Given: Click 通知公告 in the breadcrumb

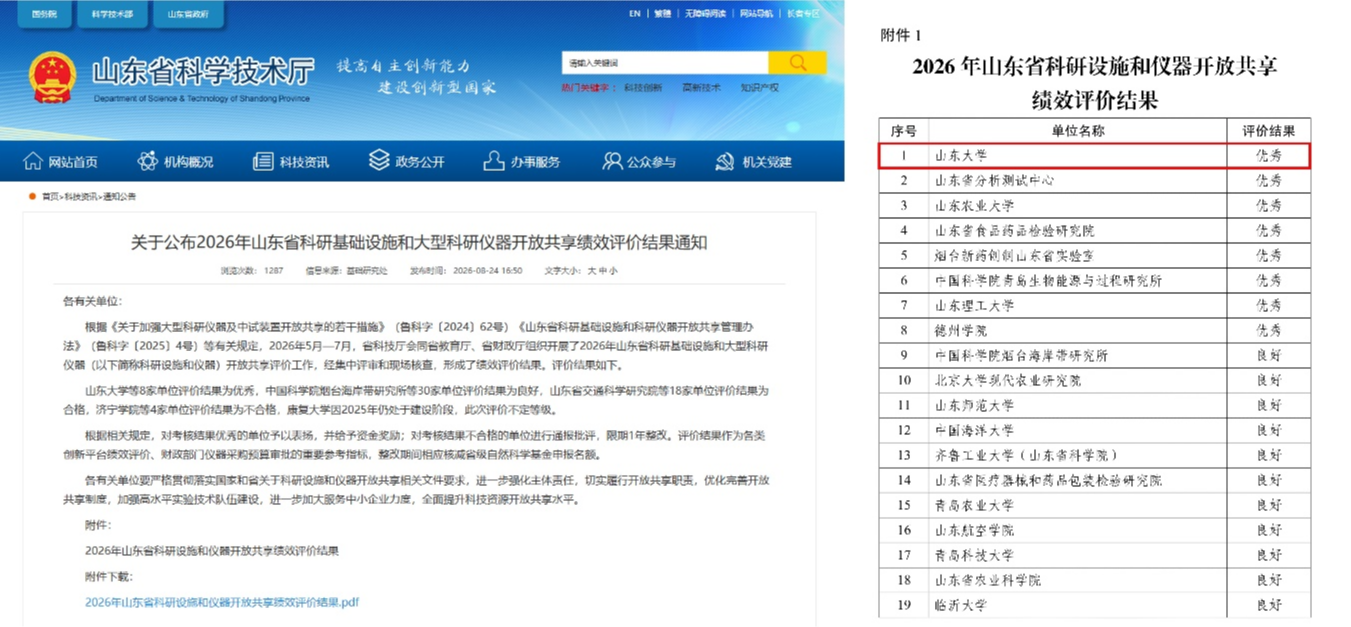Looking at the screenshot, I should click(119, 197).
